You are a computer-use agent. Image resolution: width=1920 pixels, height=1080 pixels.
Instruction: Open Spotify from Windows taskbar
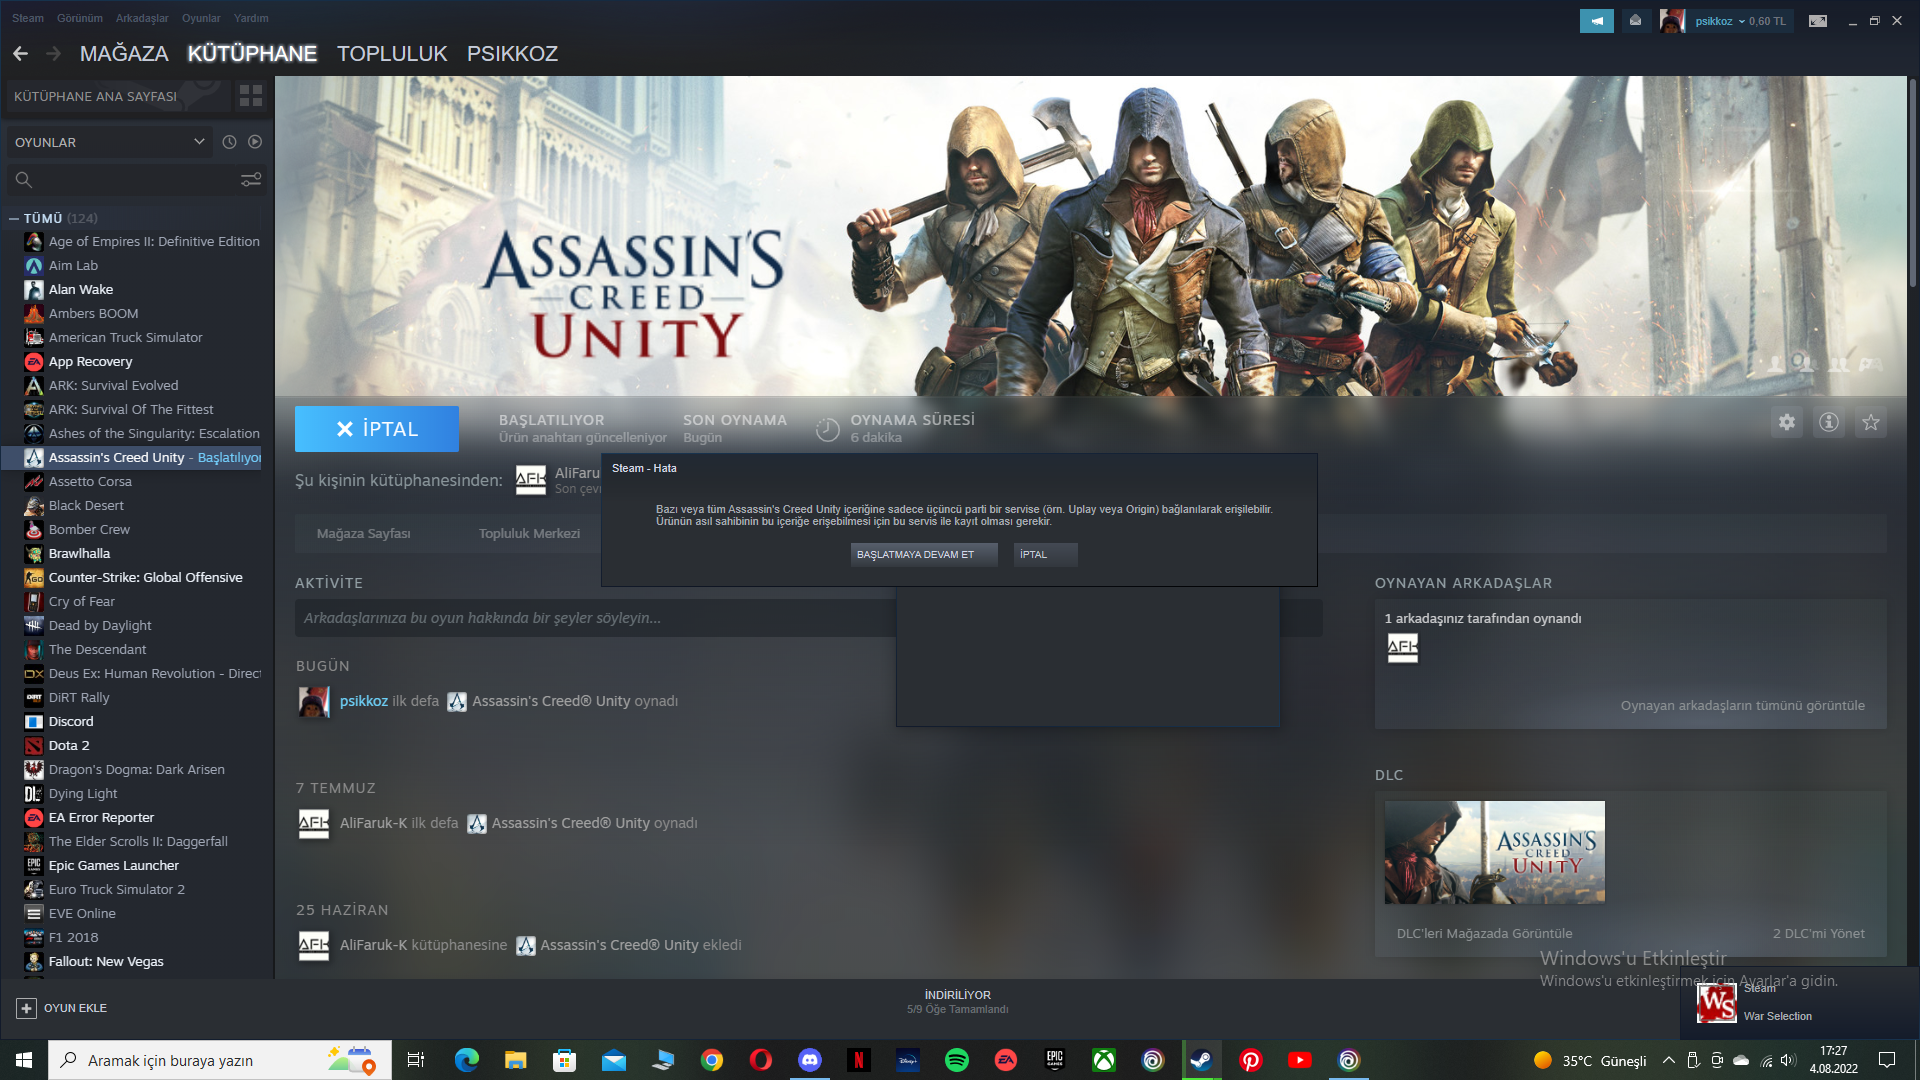tap(957, 1060)
